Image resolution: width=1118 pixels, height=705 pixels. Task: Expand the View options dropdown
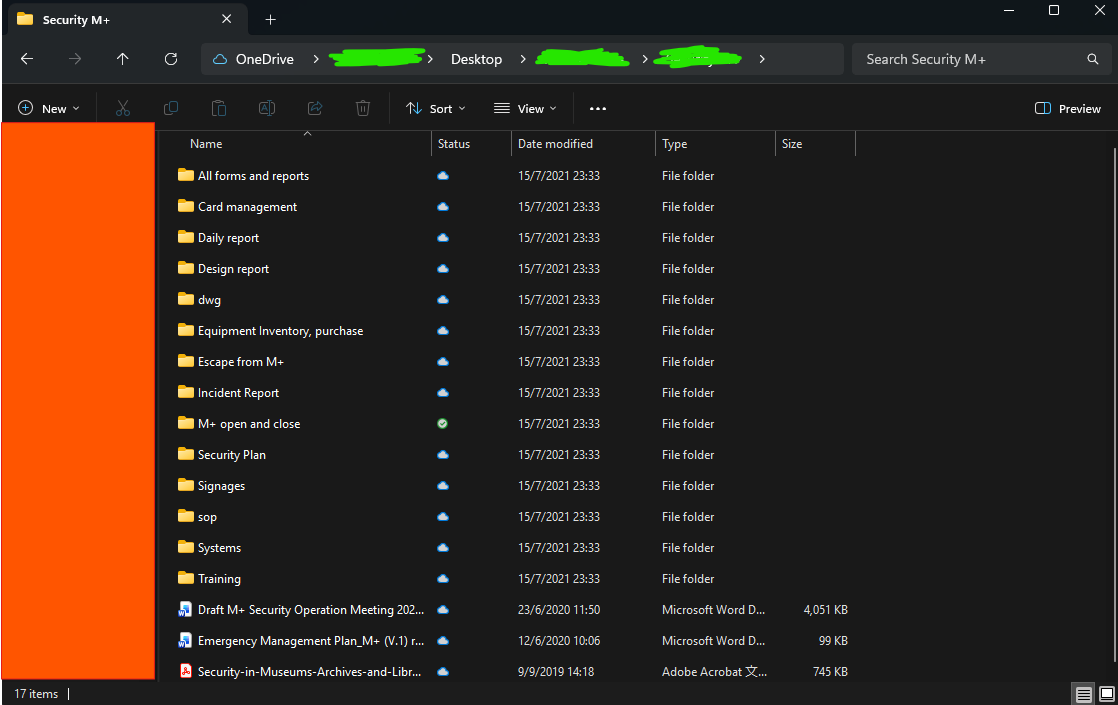525,108
